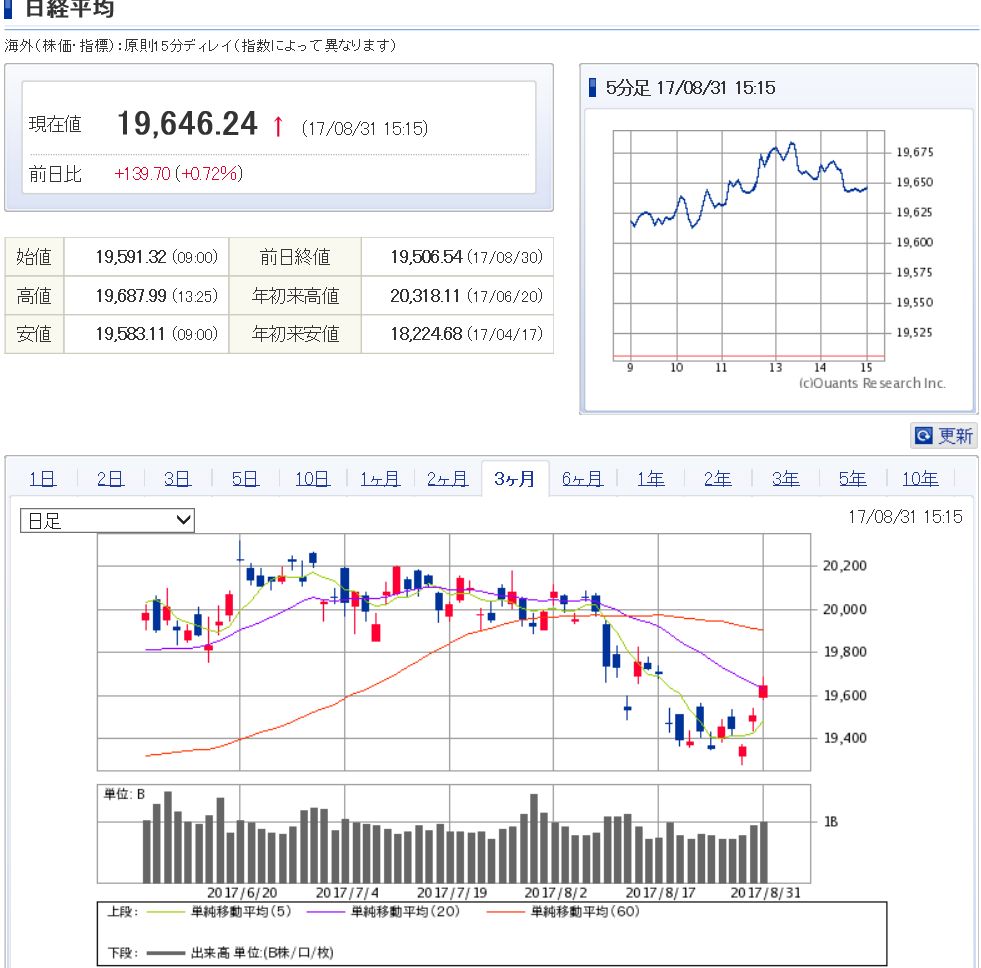Switch to the 2日 chart tab

pos(110,479)
